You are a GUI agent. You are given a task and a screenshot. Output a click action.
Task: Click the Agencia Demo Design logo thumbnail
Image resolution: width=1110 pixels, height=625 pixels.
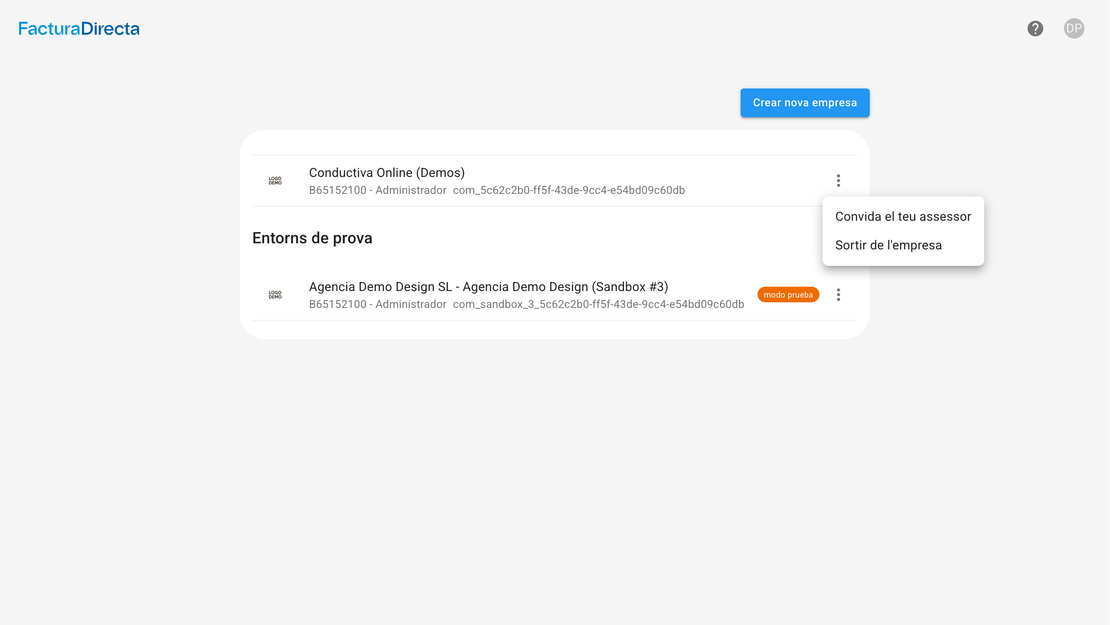click(x=275, y=295)
